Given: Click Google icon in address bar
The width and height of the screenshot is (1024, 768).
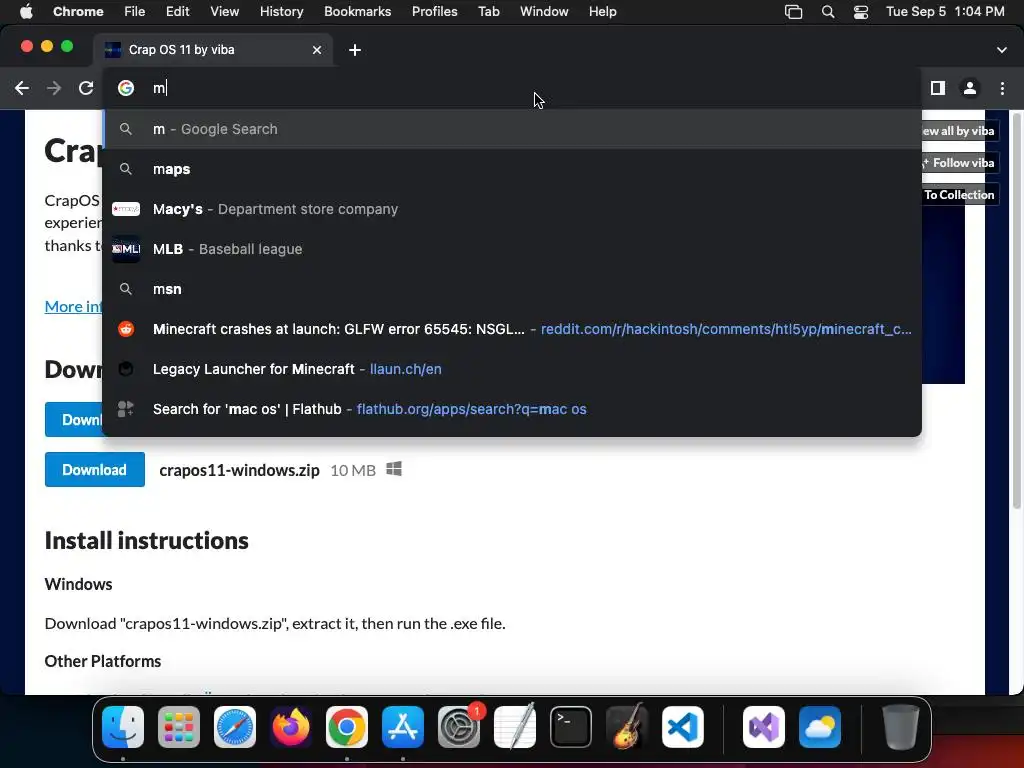Looking at the screenshot, I should 126,88.
